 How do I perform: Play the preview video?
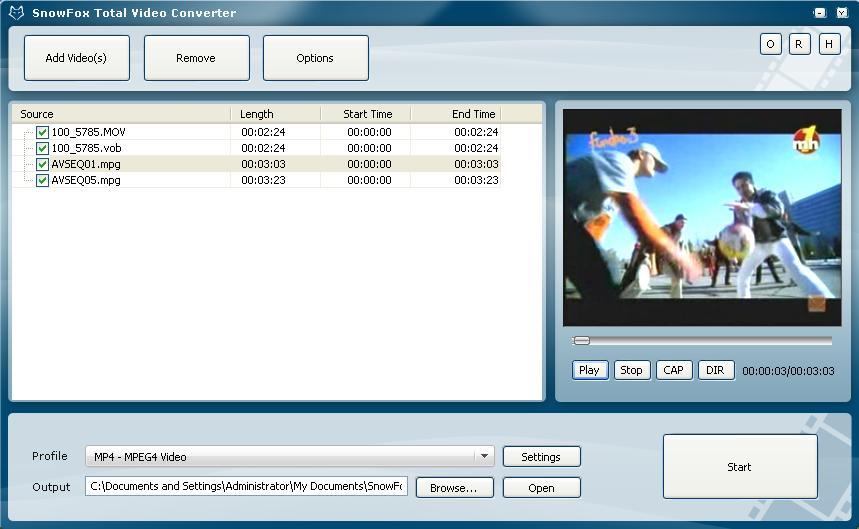pos(589,370)
